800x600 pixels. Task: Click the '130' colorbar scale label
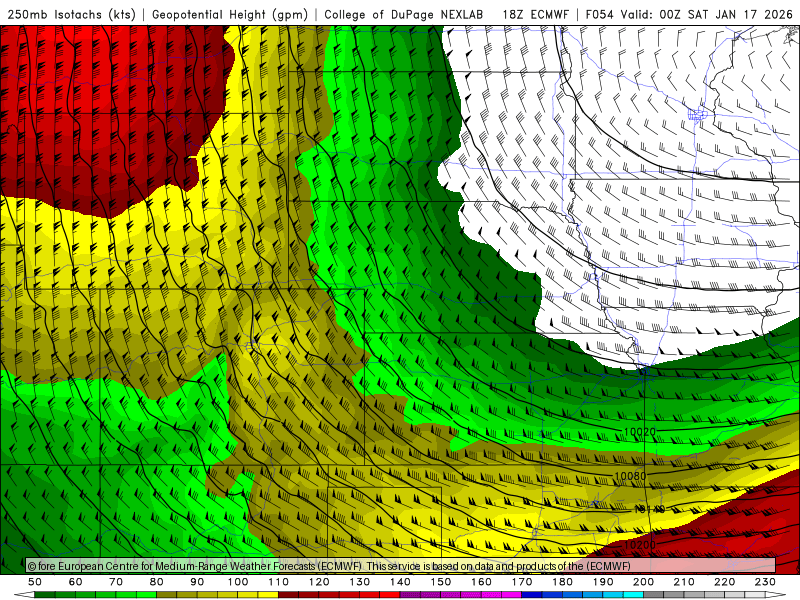[x=360, y=582]
